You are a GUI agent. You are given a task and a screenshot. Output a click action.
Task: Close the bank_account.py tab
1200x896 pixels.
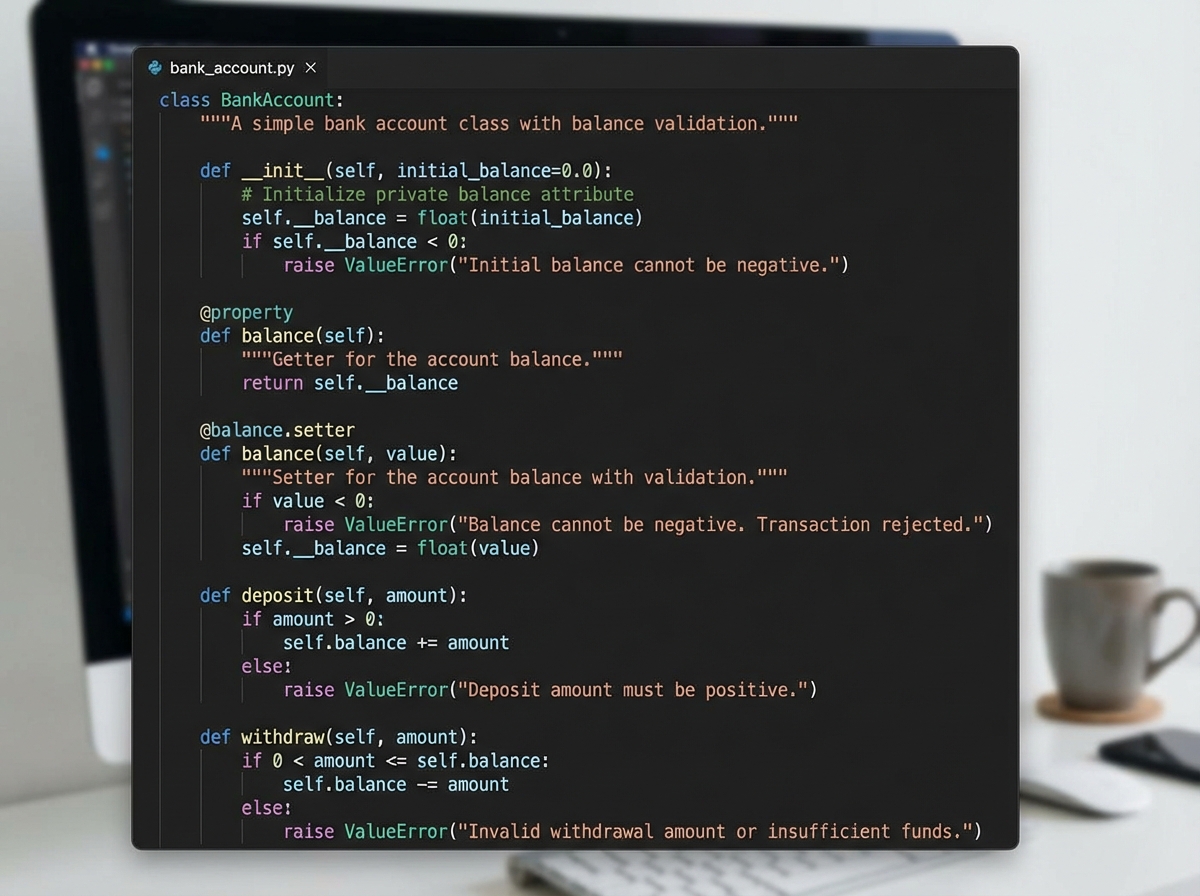click(310, 67)
